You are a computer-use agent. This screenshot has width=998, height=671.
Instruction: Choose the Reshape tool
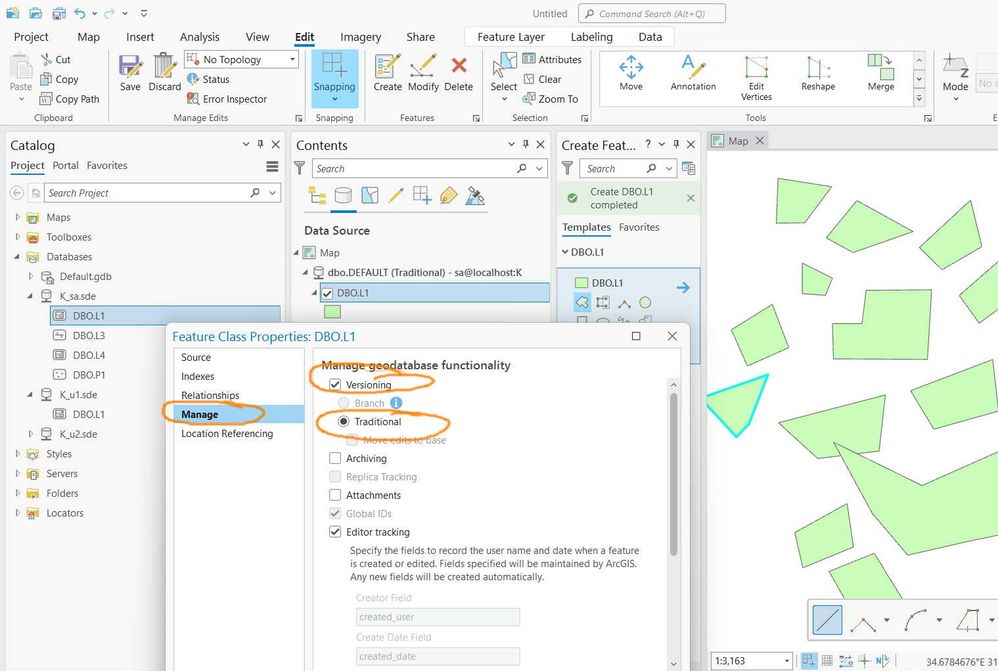tap(818, 73)
